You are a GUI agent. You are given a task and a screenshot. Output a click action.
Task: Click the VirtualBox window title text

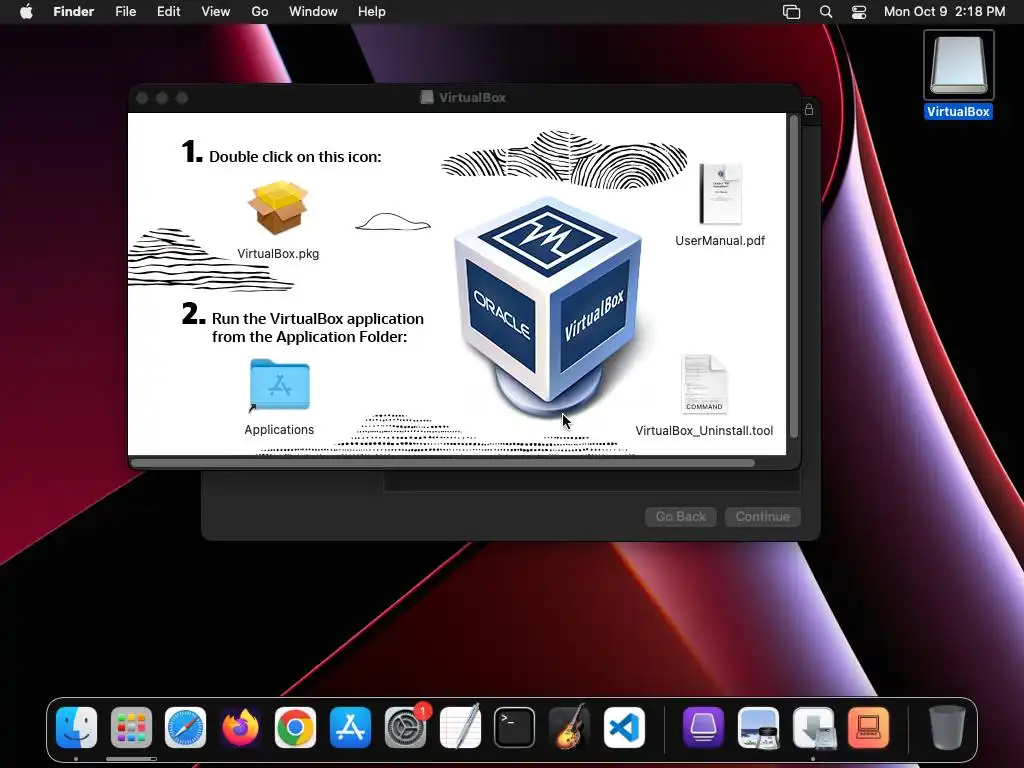(472, 98)
